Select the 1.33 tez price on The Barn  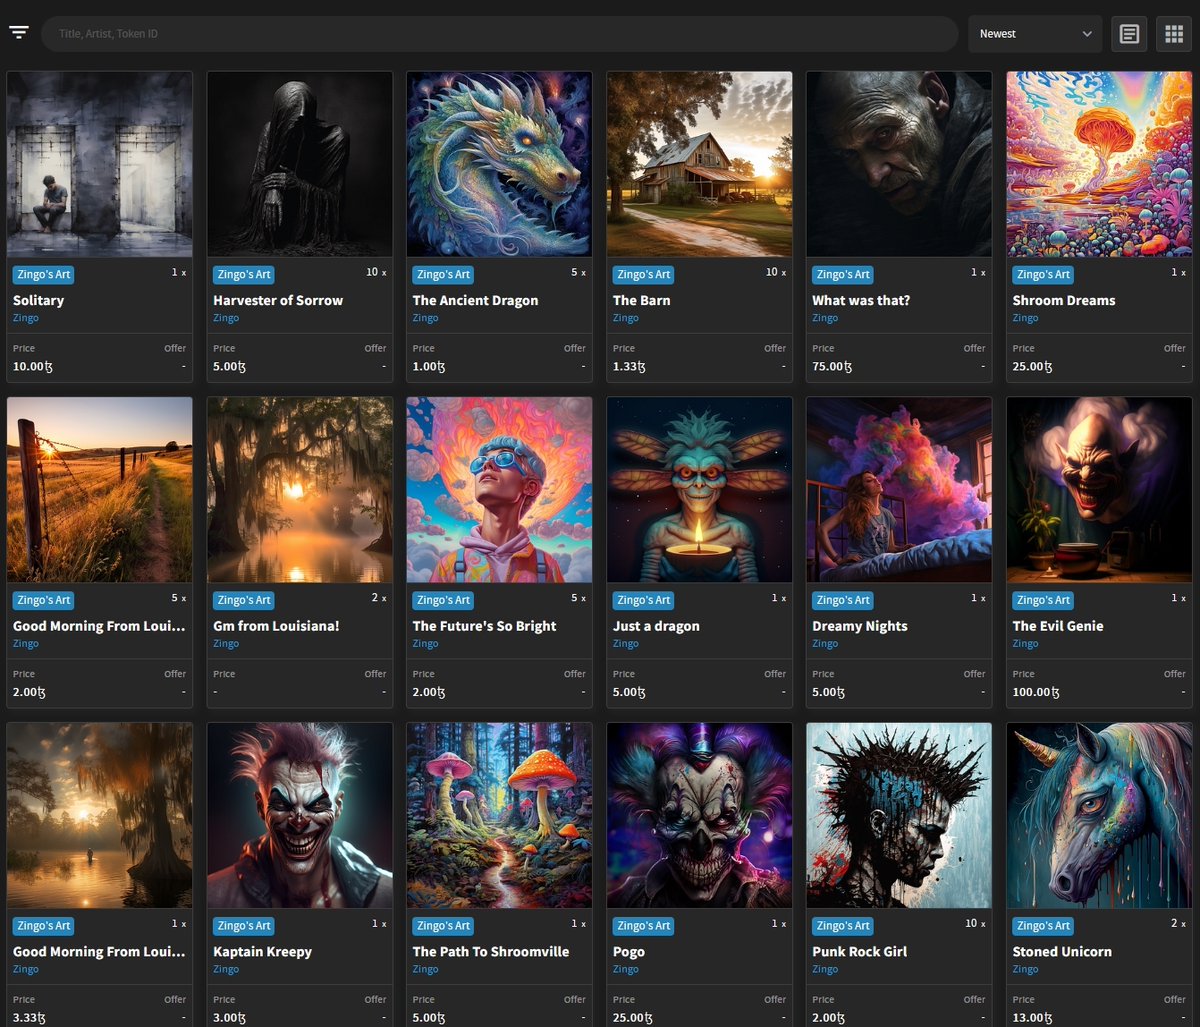pyautogui.click(x=630, y=366)
